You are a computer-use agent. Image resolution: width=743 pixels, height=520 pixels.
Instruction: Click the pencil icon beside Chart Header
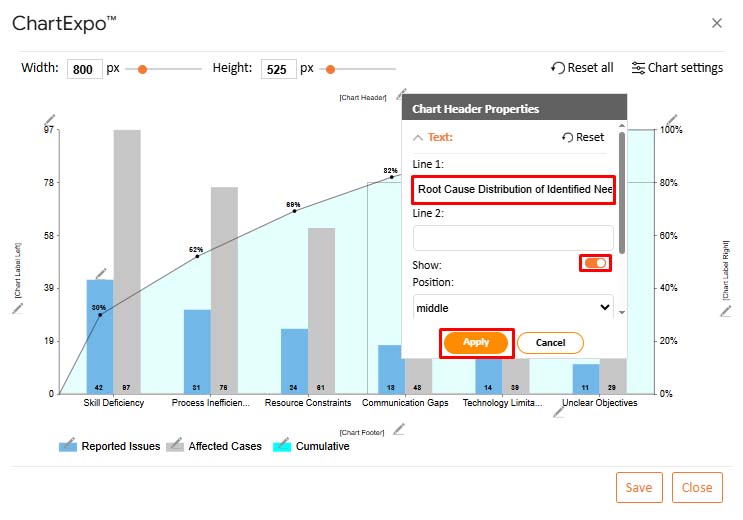click(x=400, y=95)
